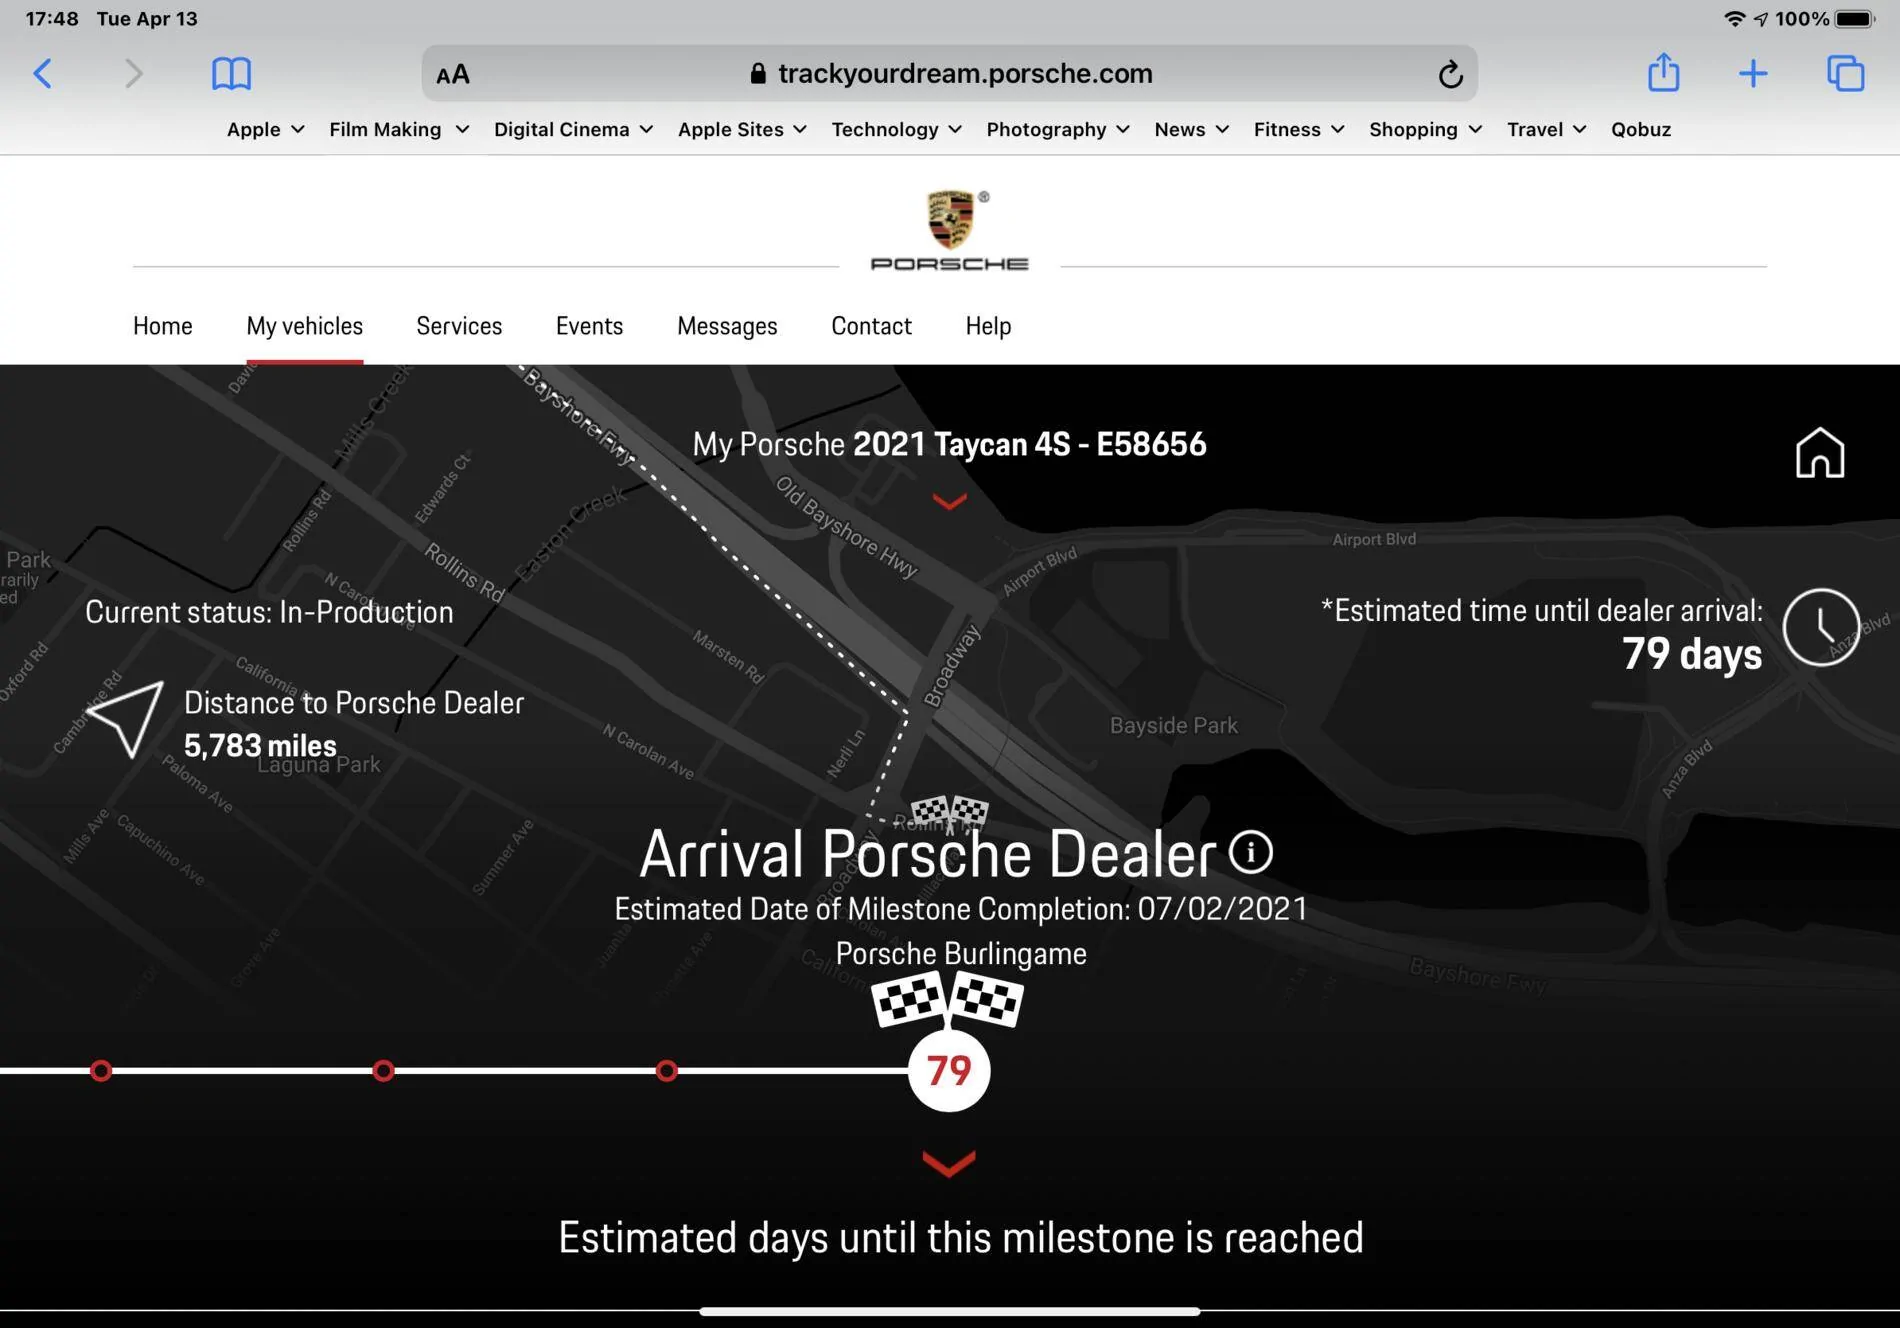Tap the Wi-Fi icon in status bar
The width and height of the screenshot is (1900, 1328).
tap(1735, 19)
